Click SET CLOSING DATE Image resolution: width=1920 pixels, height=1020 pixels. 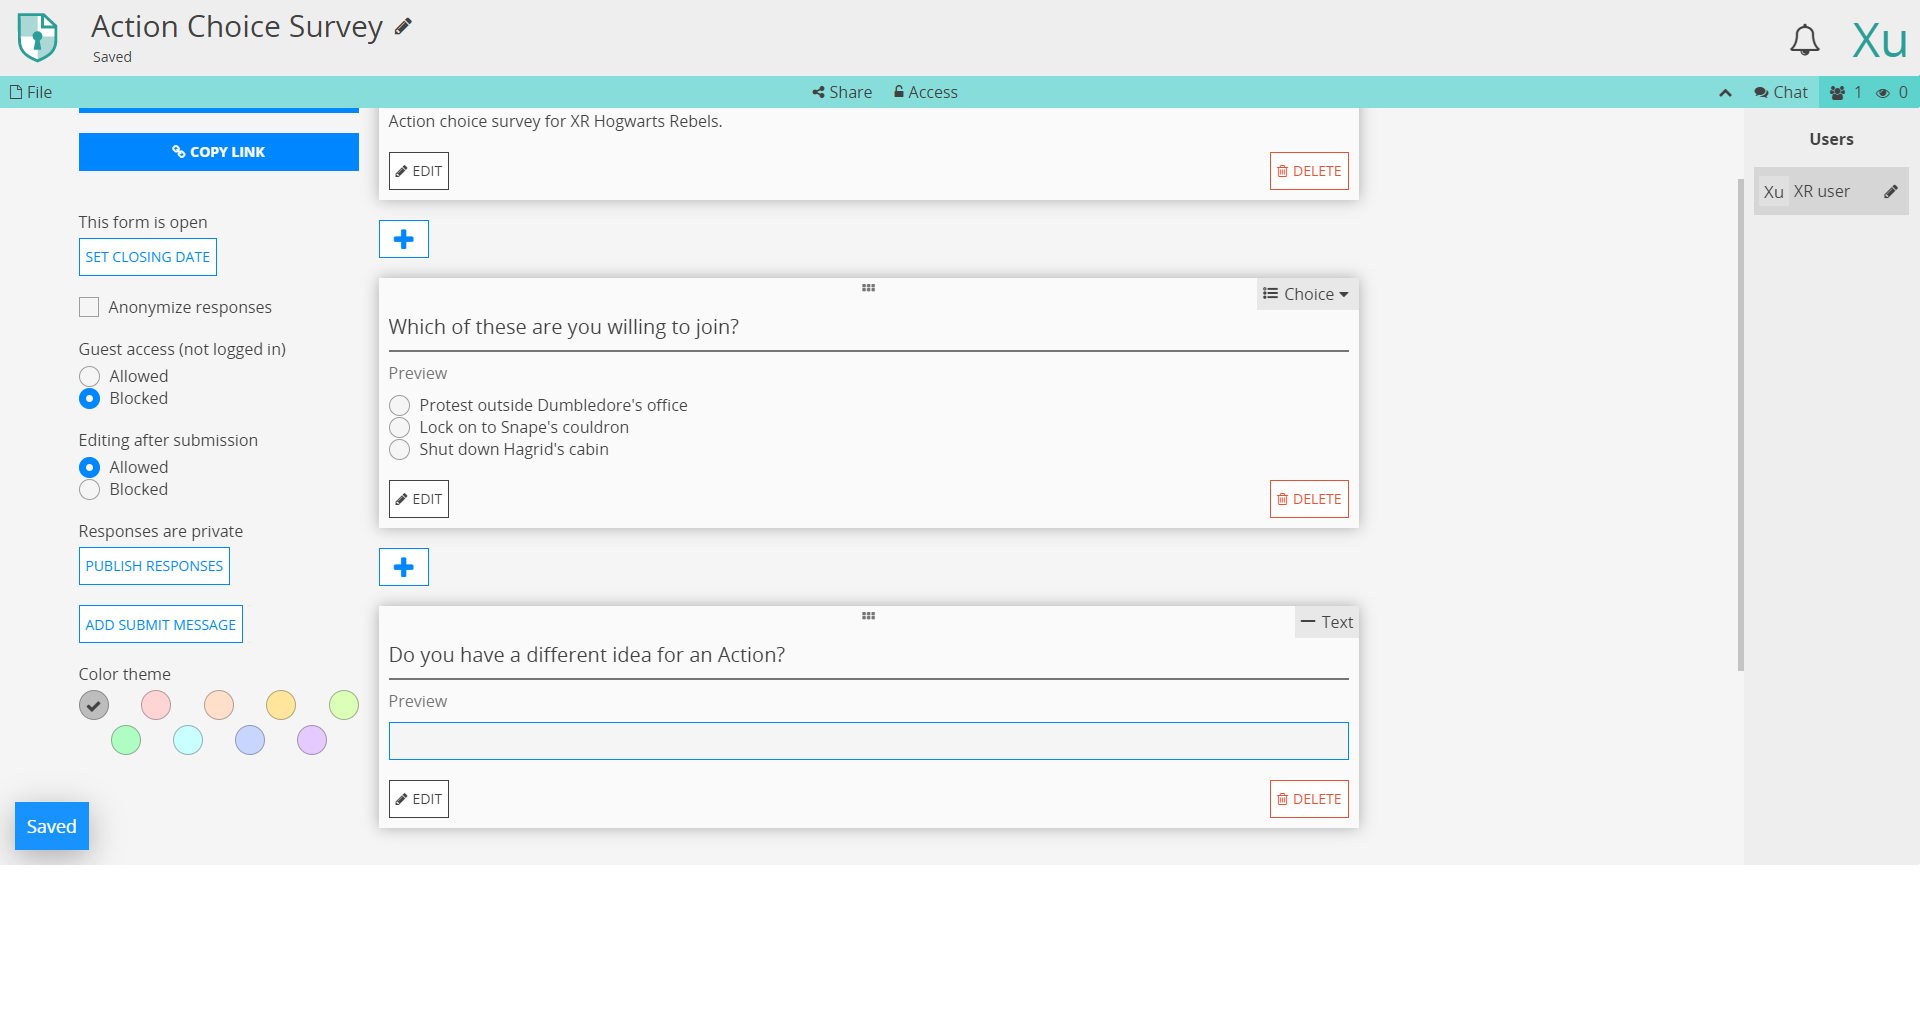[x=148, y=257]
